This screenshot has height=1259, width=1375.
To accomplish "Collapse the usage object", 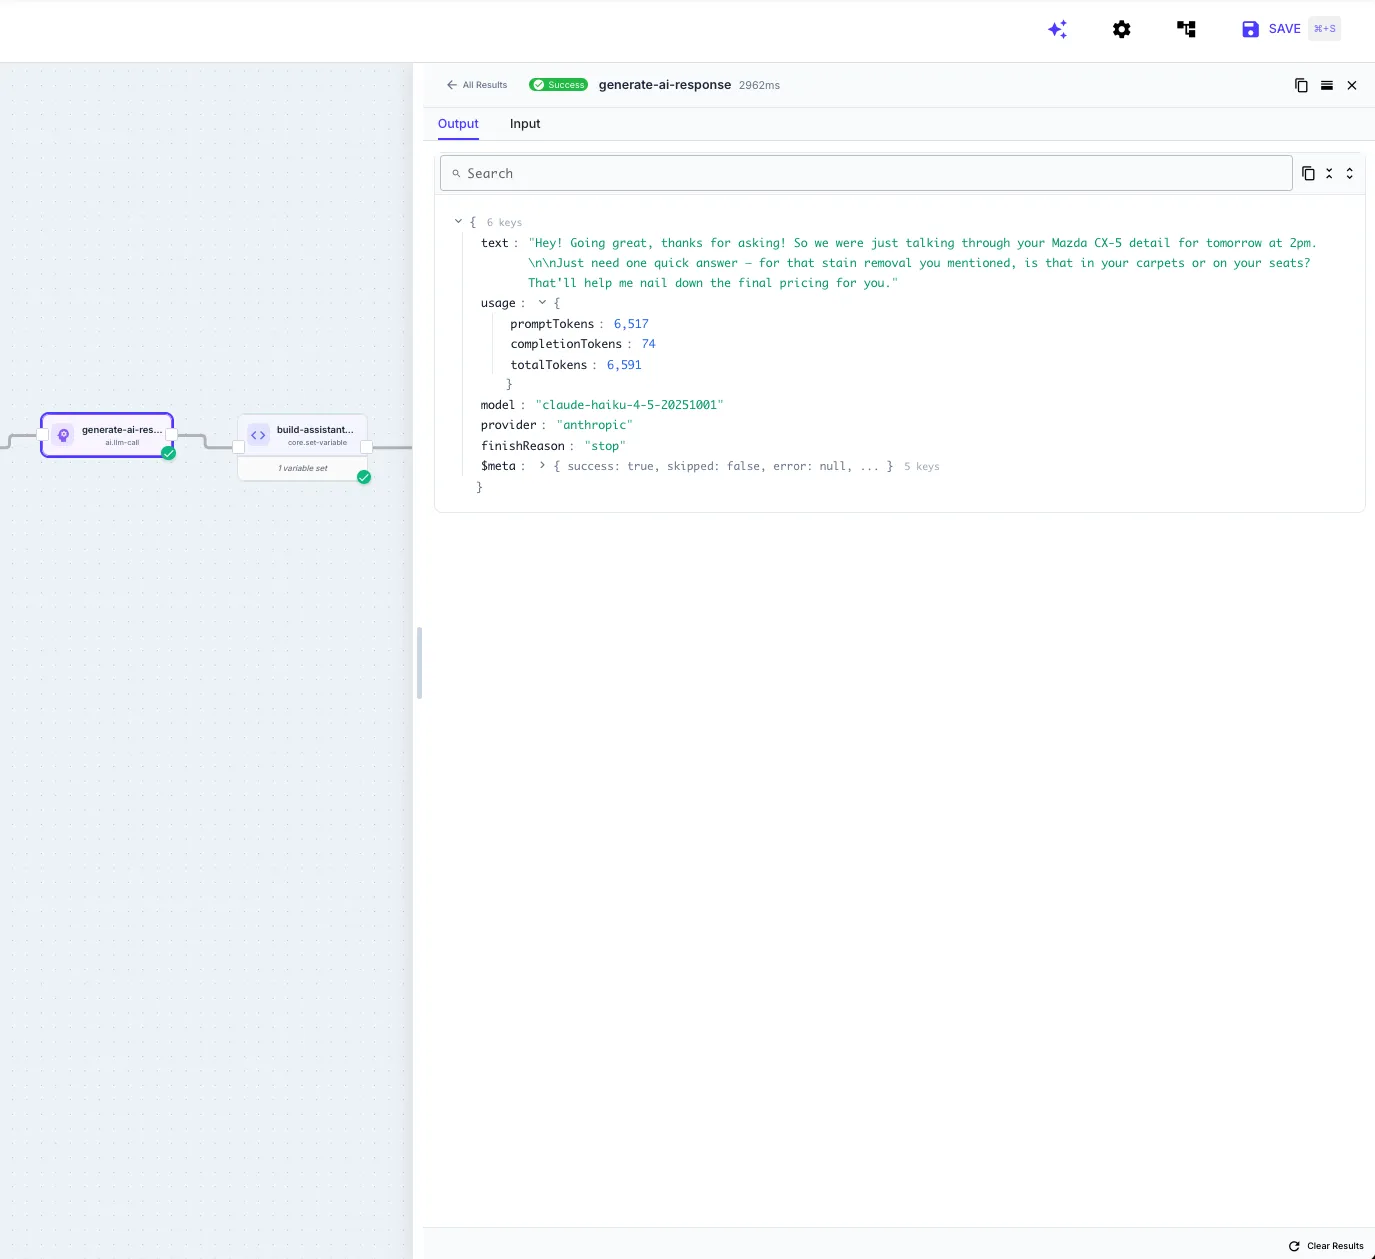I will (542, 303).
